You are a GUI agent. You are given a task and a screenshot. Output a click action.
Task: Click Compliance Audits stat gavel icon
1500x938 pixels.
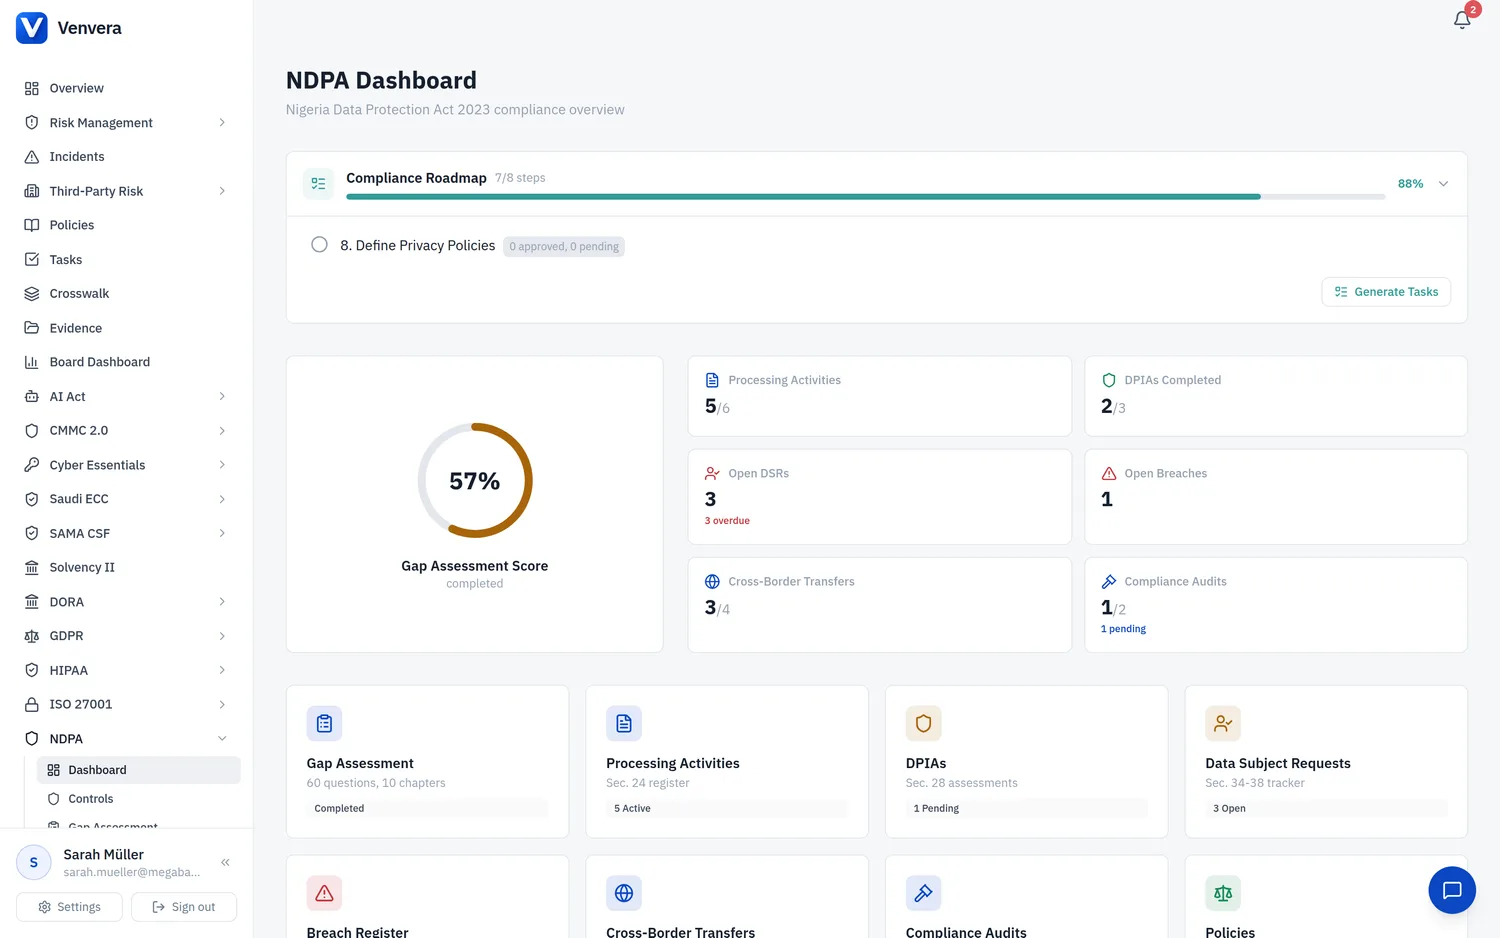[1109, 582]
